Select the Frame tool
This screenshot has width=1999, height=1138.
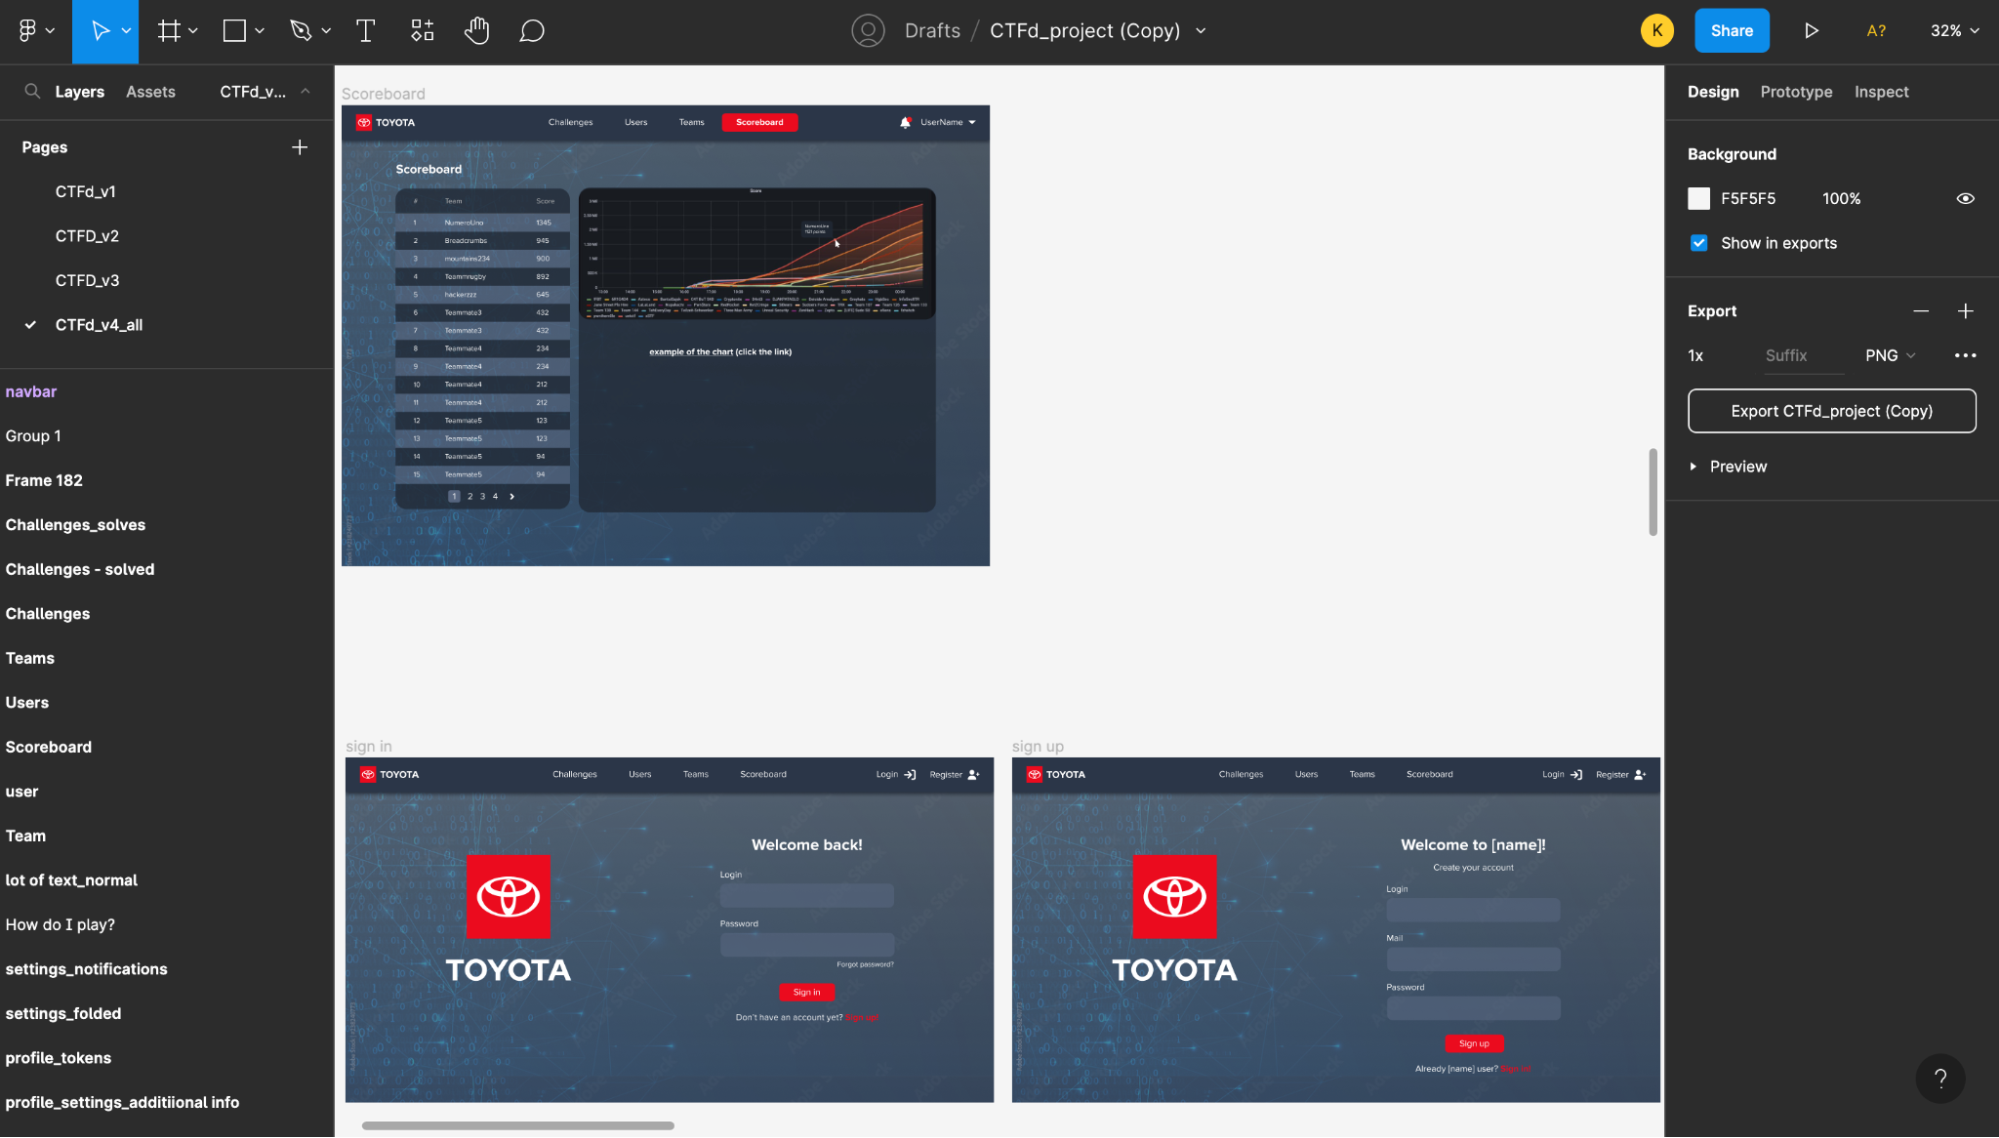point(169,31)
